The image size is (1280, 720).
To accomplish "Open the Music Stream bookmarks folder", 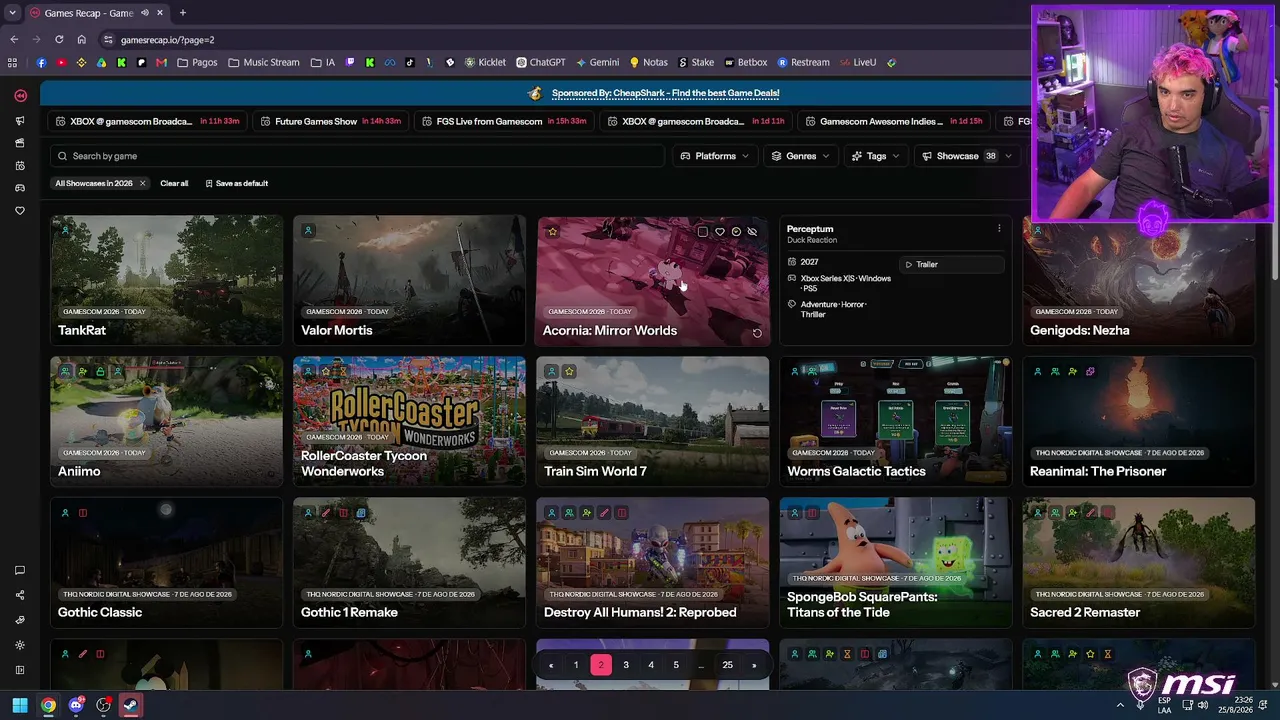I will coord(264,62).
